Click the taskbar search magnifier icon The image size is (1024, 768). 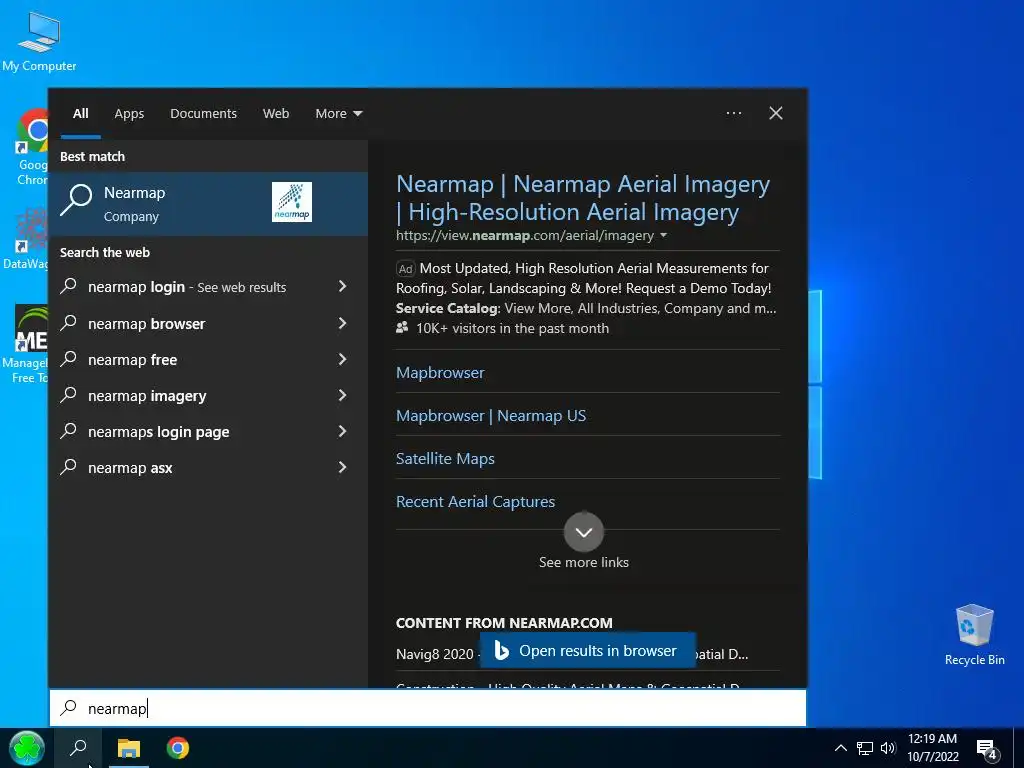click(78, 748)
